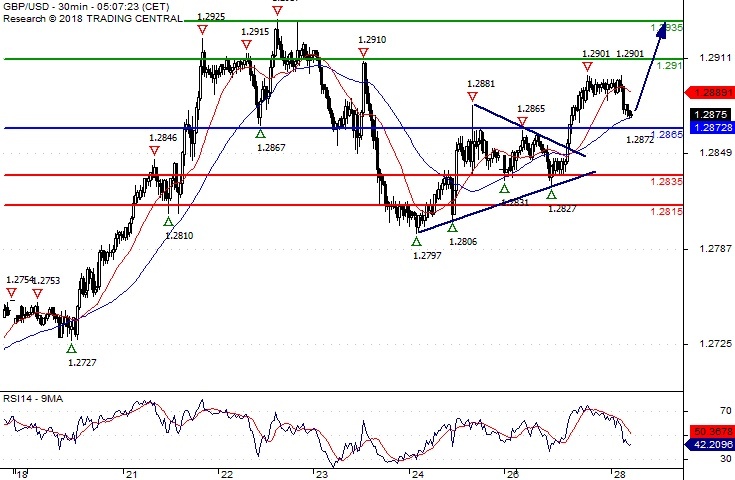Click the red 1.2835 support level label
The image size is (735, 480).
[x=667, y=181]
